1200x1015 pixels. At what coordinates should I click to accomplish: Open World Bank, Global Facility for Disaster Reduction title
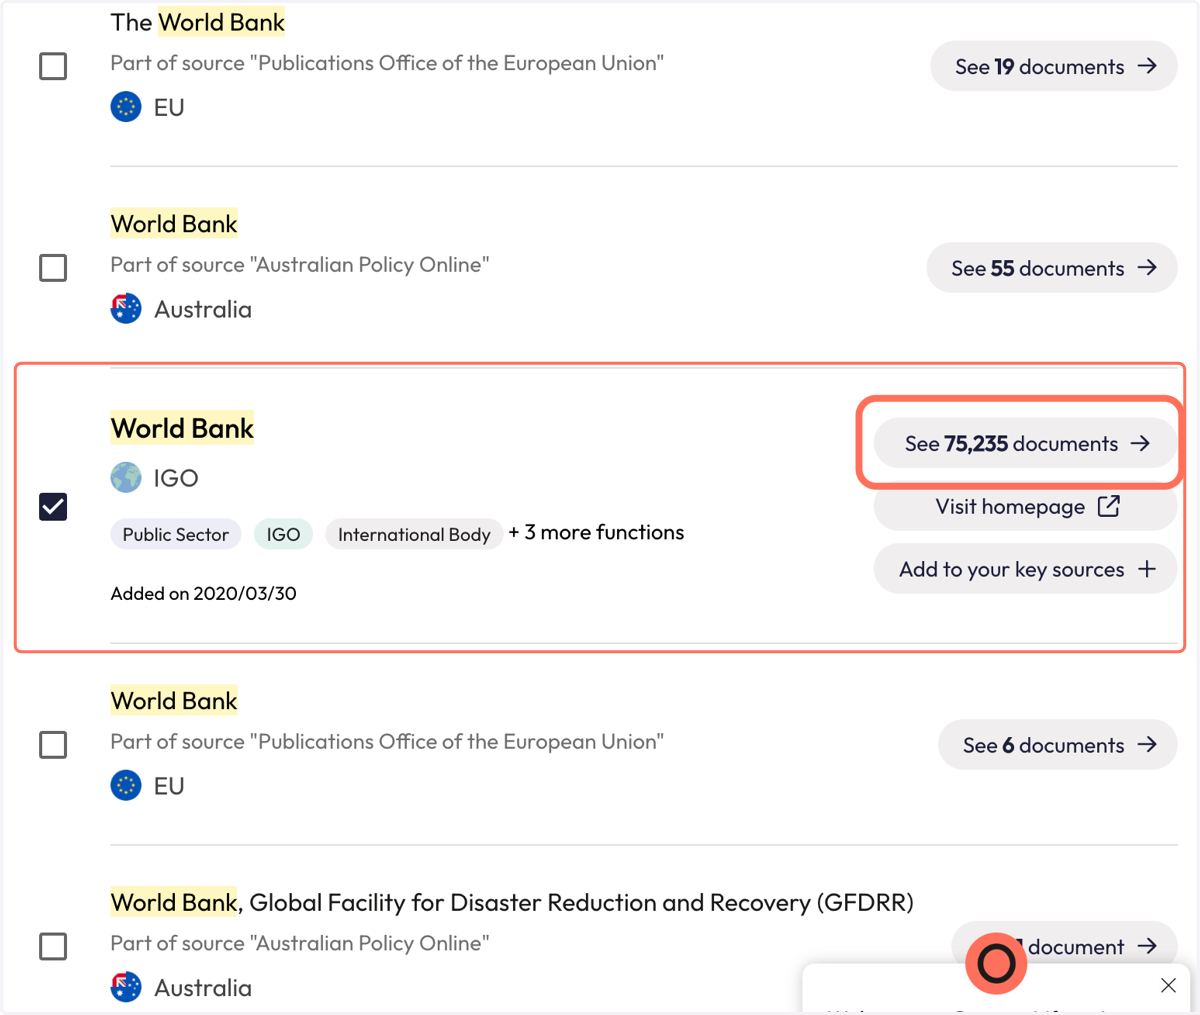[x=512, y=903]
